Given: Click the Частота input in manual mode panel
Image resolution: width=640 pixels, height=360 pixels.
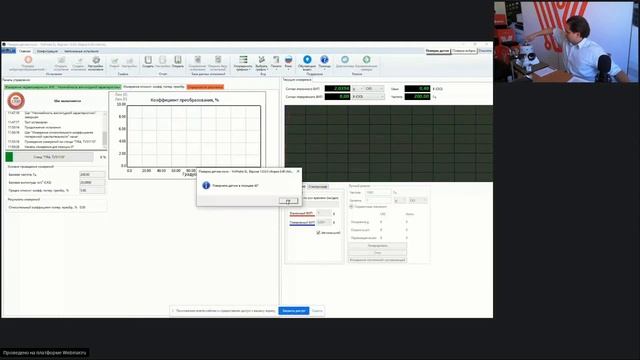Looking at the screenshot, I should tap(379, 192).
